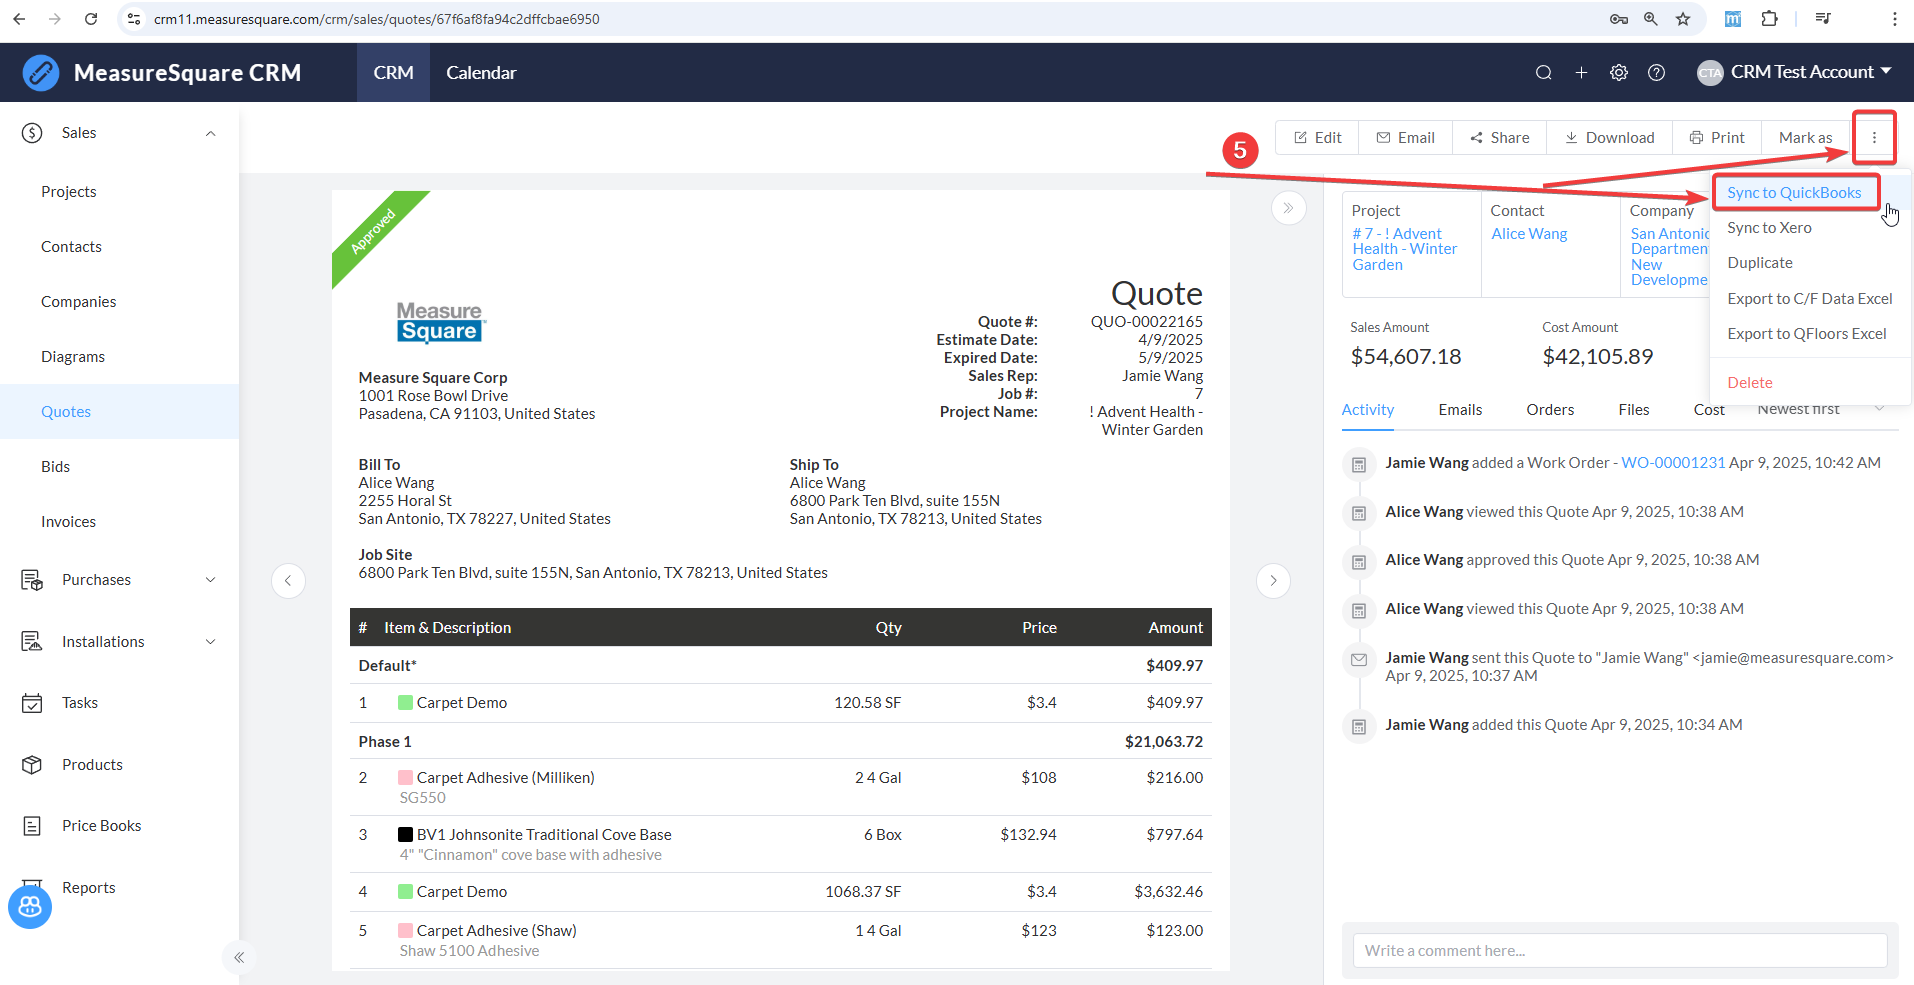
Task: Click the Price Books icon
Action: tap(32, 826)
